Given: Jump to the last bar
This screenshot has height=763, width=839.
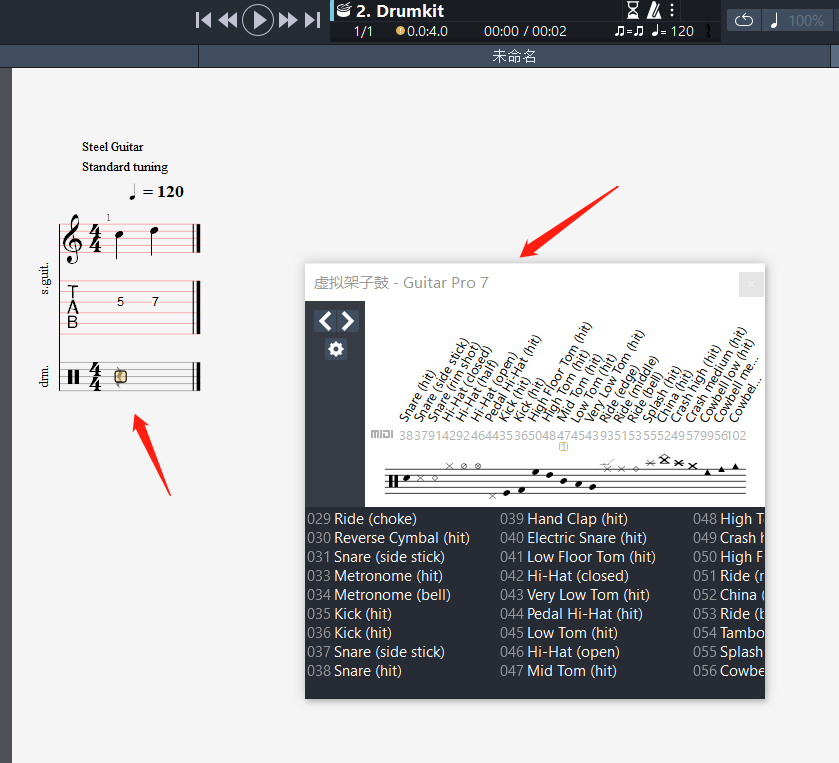Looking at the screenshot, I should pyautogui.click(x=312, y=20).
